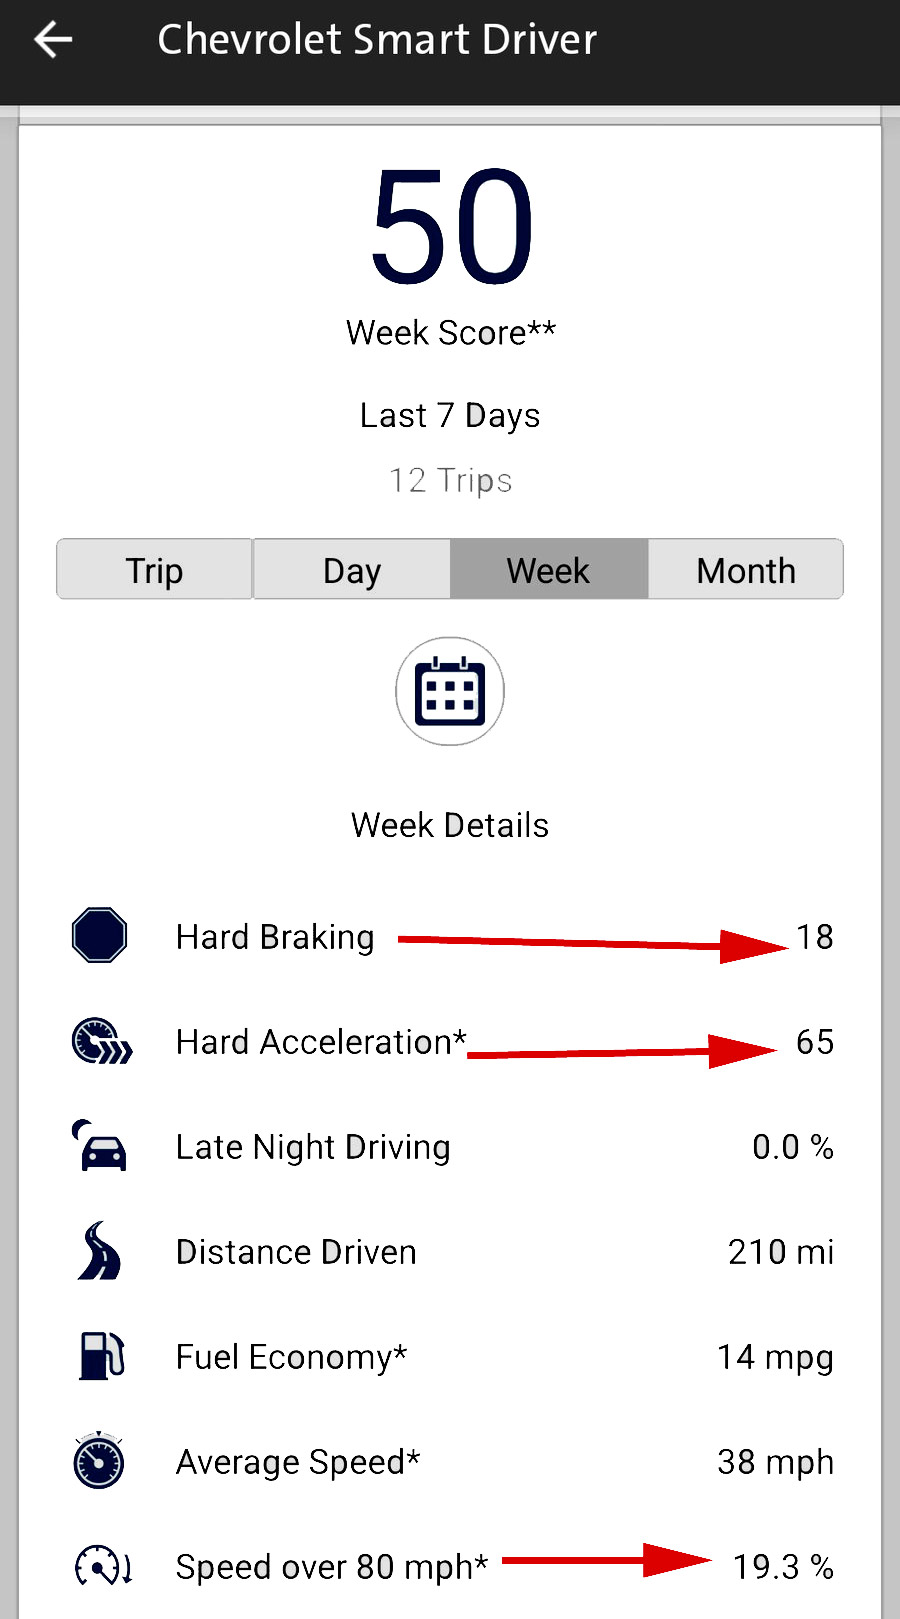Tap the Distance Driven road icon
Viewport: 900px width, 1619px height.
coord(99,1251)
